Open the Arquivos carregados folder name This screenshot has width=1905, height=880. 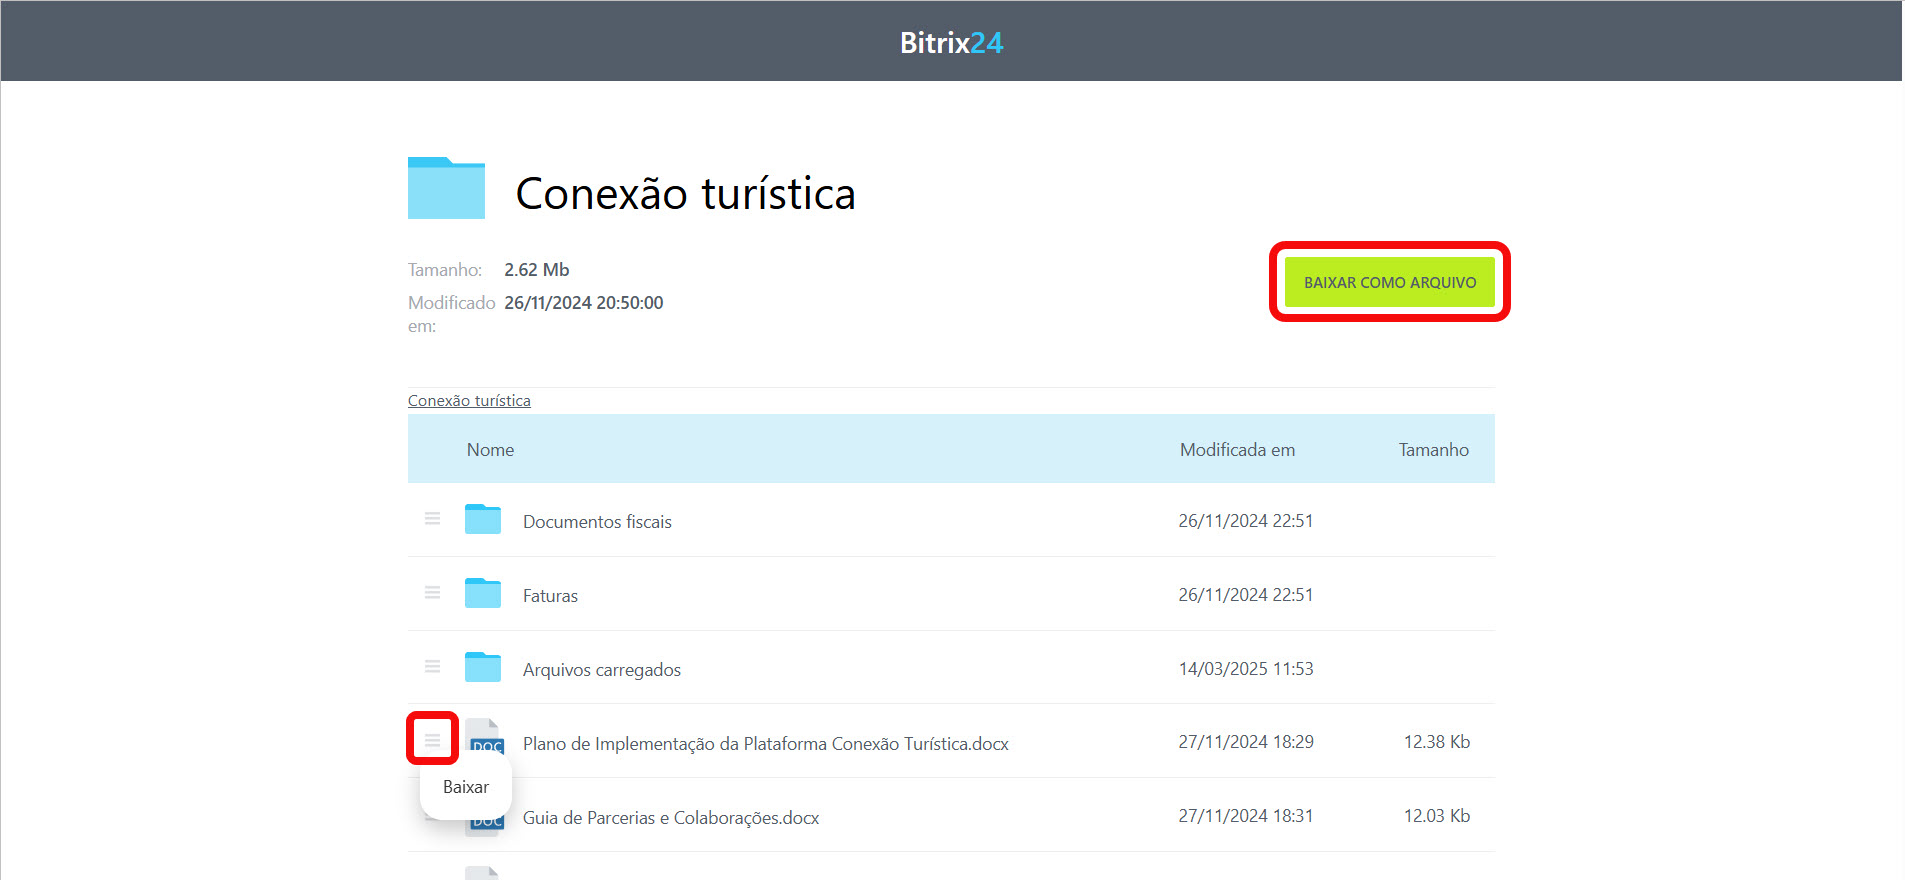602,670
